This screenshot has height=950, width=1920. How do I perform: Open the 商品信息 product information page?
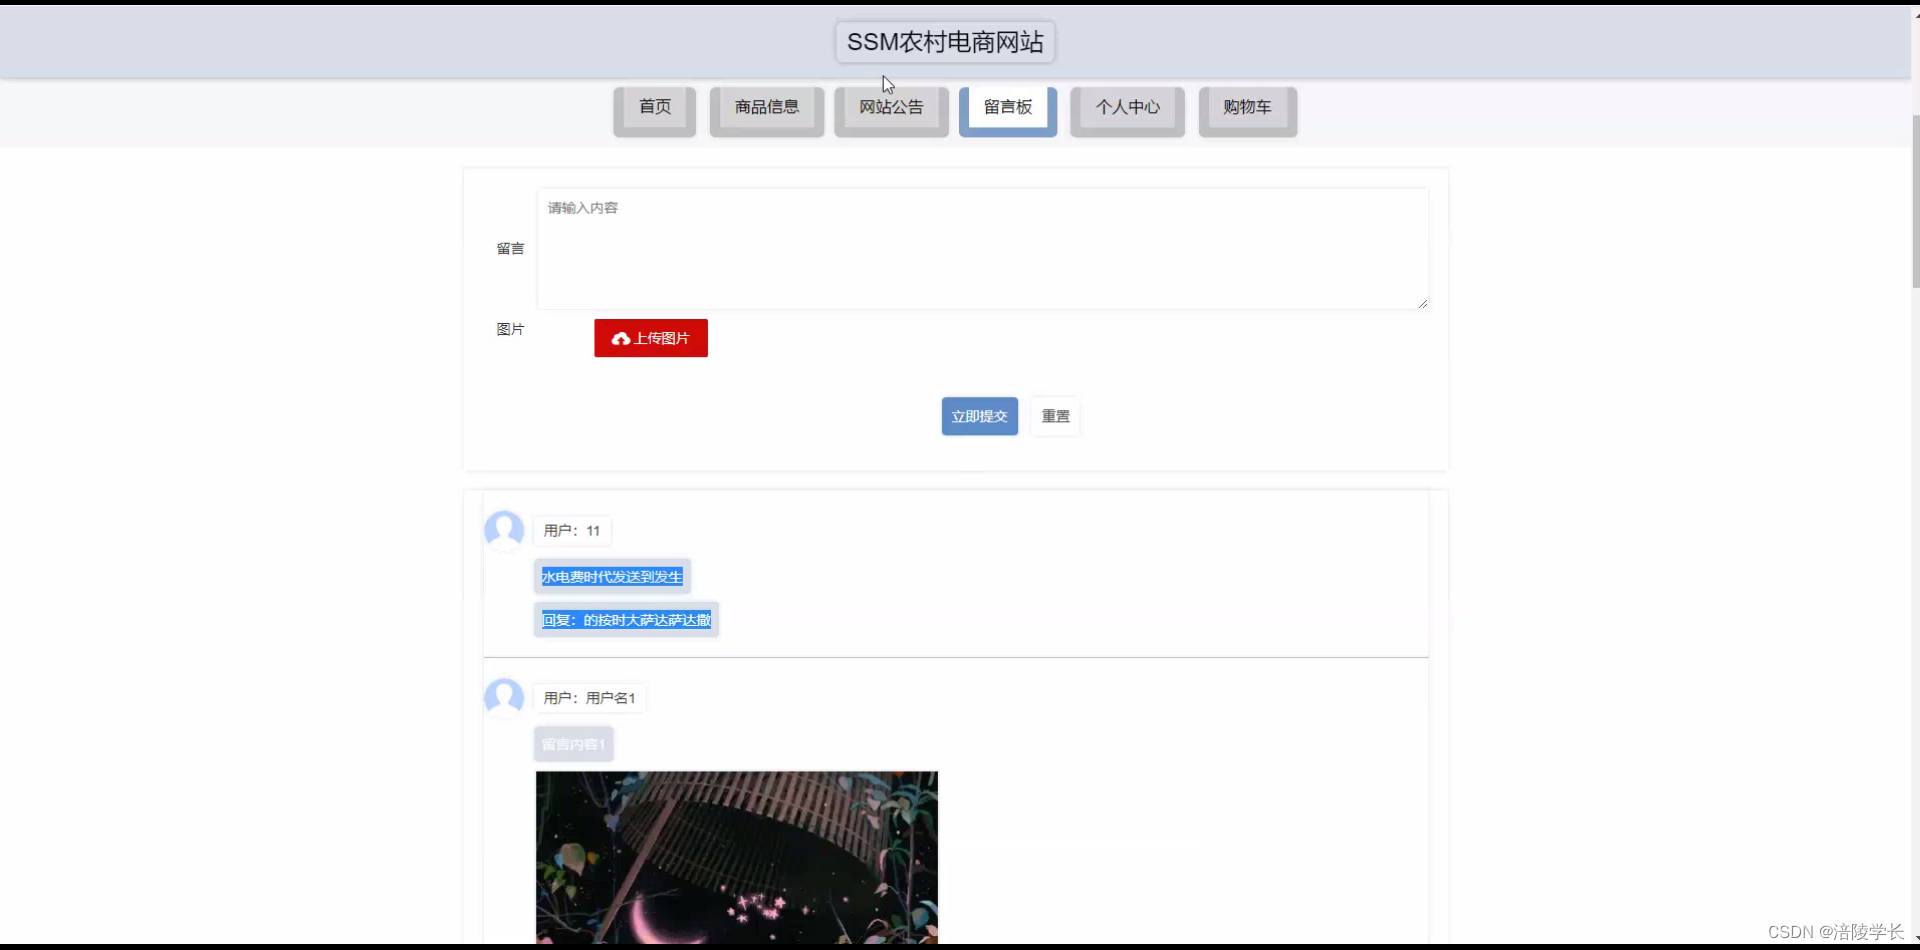pos(766,107)
